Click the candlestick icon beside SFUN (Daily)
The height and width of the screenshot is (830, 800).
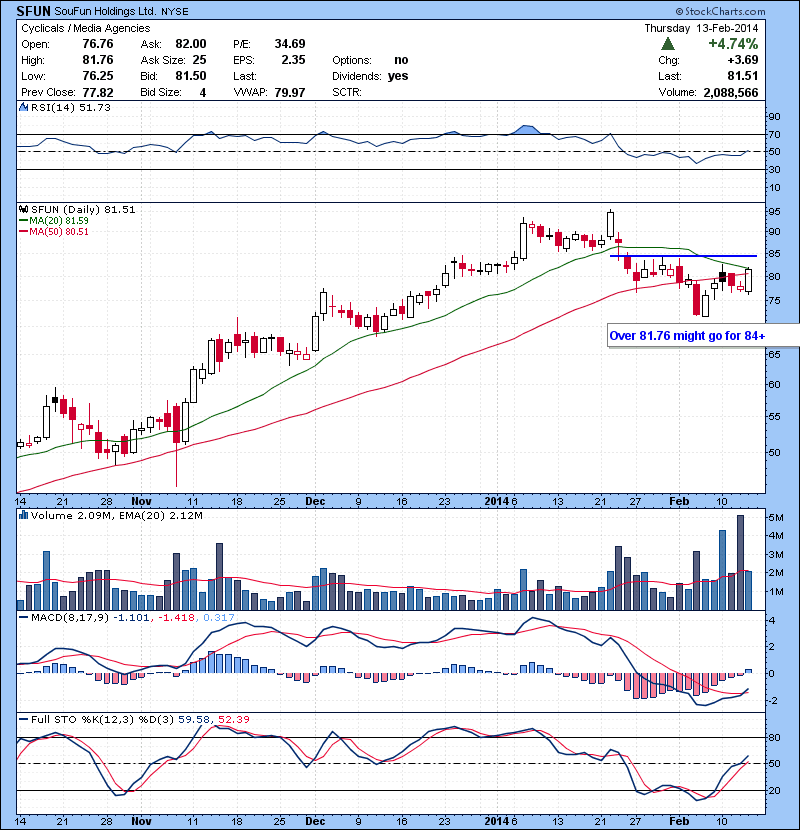(23, 209)
